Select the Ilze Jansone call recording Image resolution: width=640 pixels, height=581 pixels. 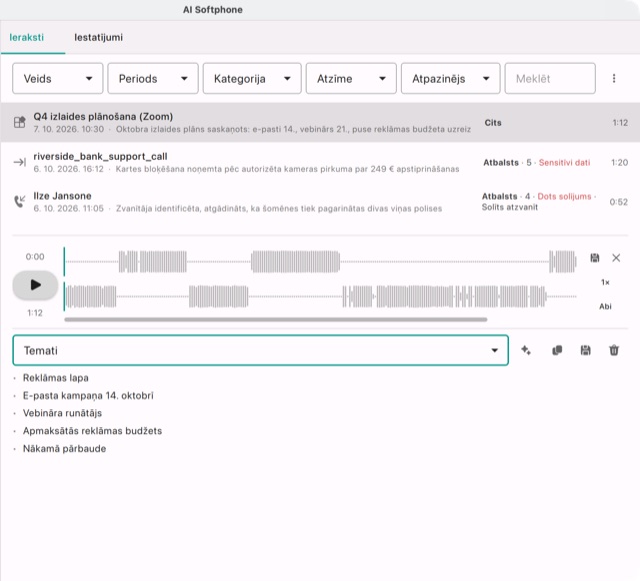coord(320,202)
